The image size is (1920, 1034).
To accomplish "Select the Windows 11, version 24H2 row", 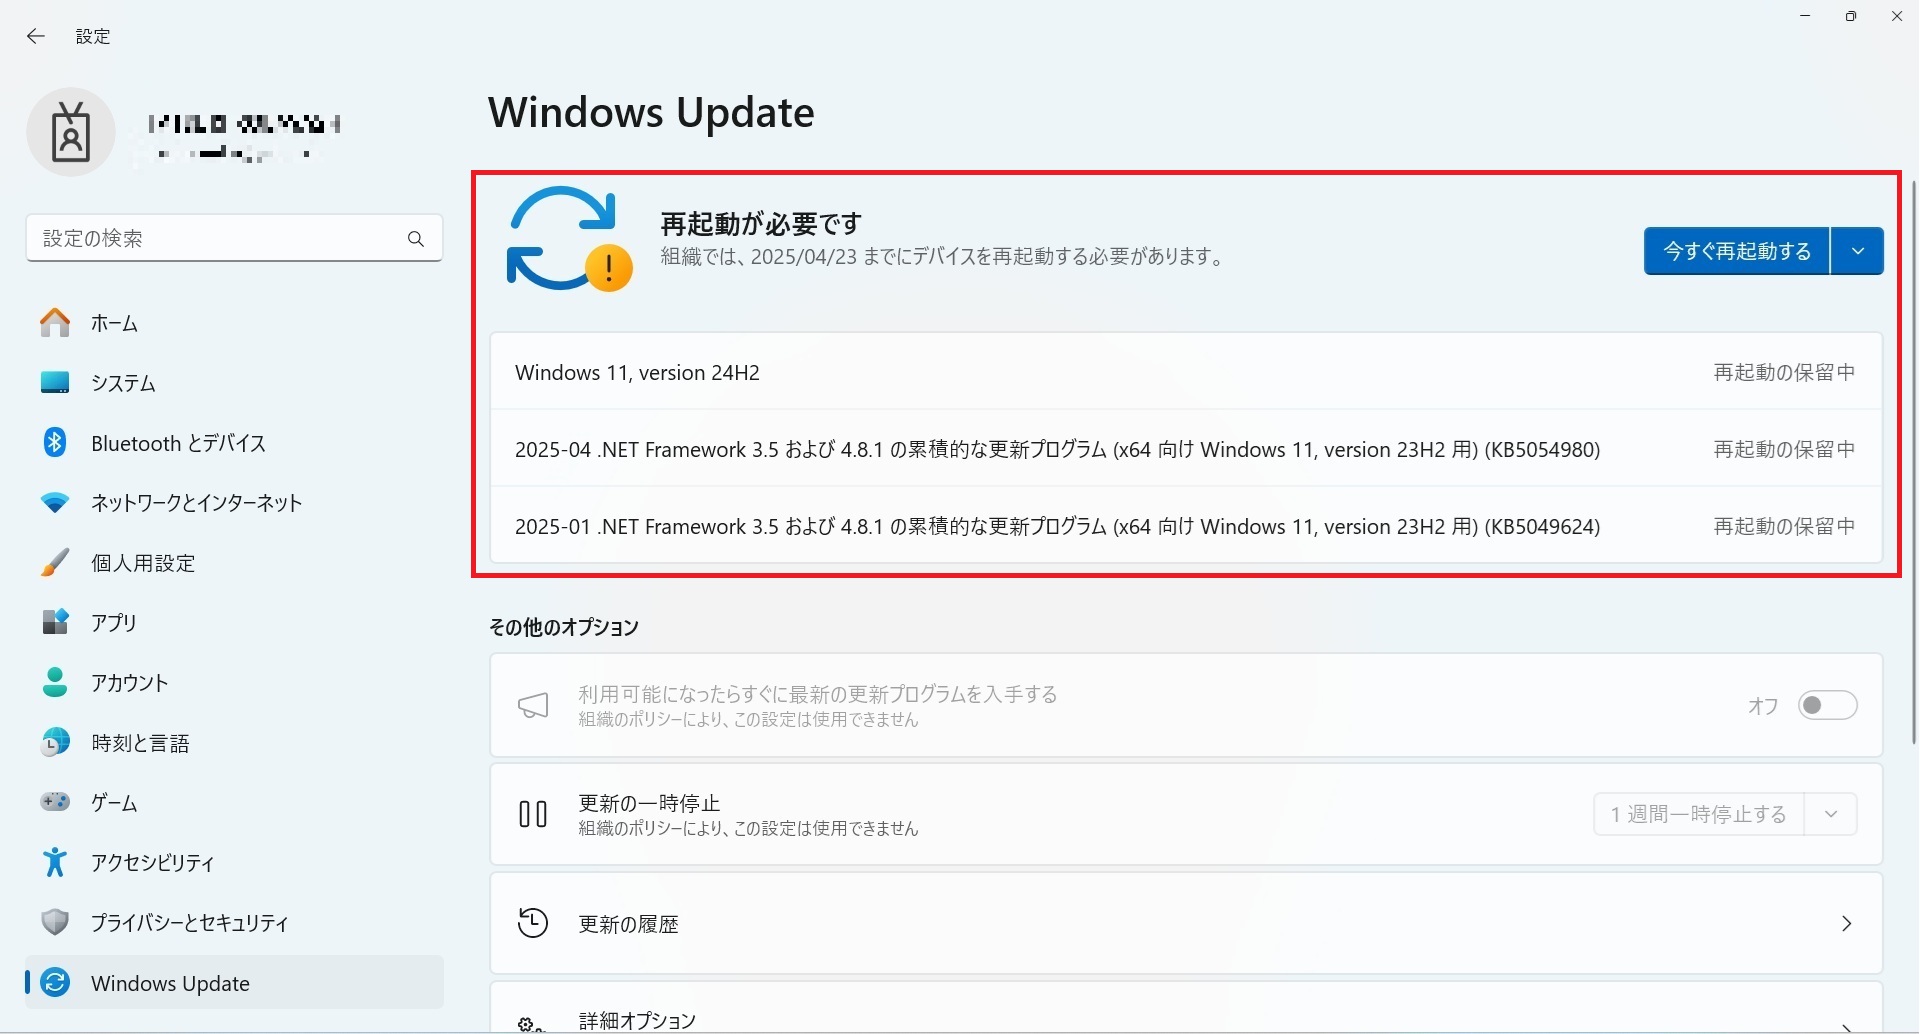I will coord(1186,372).
